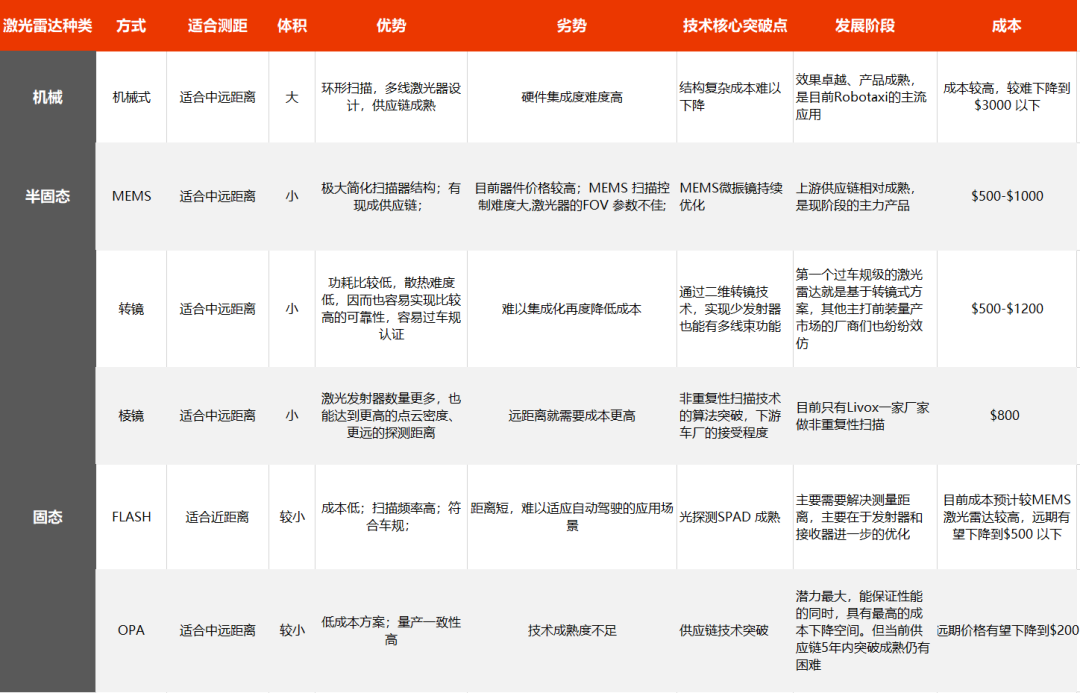
Task: Select 激光发射器数量更多 advantage cell
Action: pyautogui.click(x=391, y=415)
